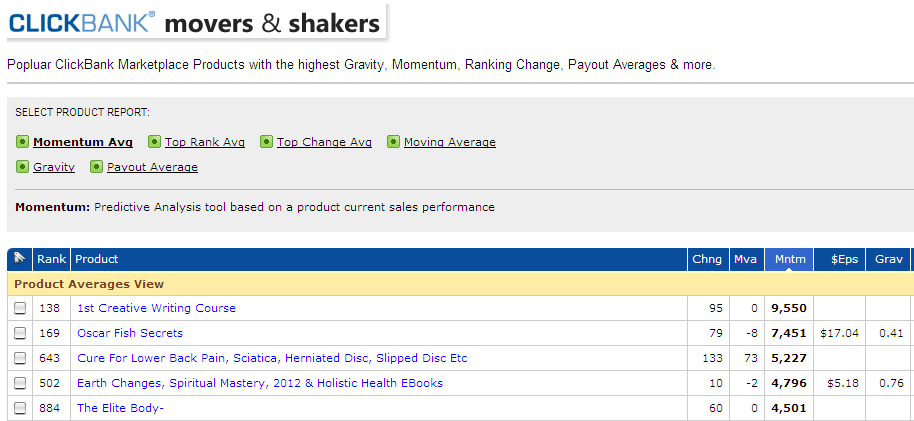
Task: Click the green bullet icon beside Moving Average
Action: (x=393, y=142)
